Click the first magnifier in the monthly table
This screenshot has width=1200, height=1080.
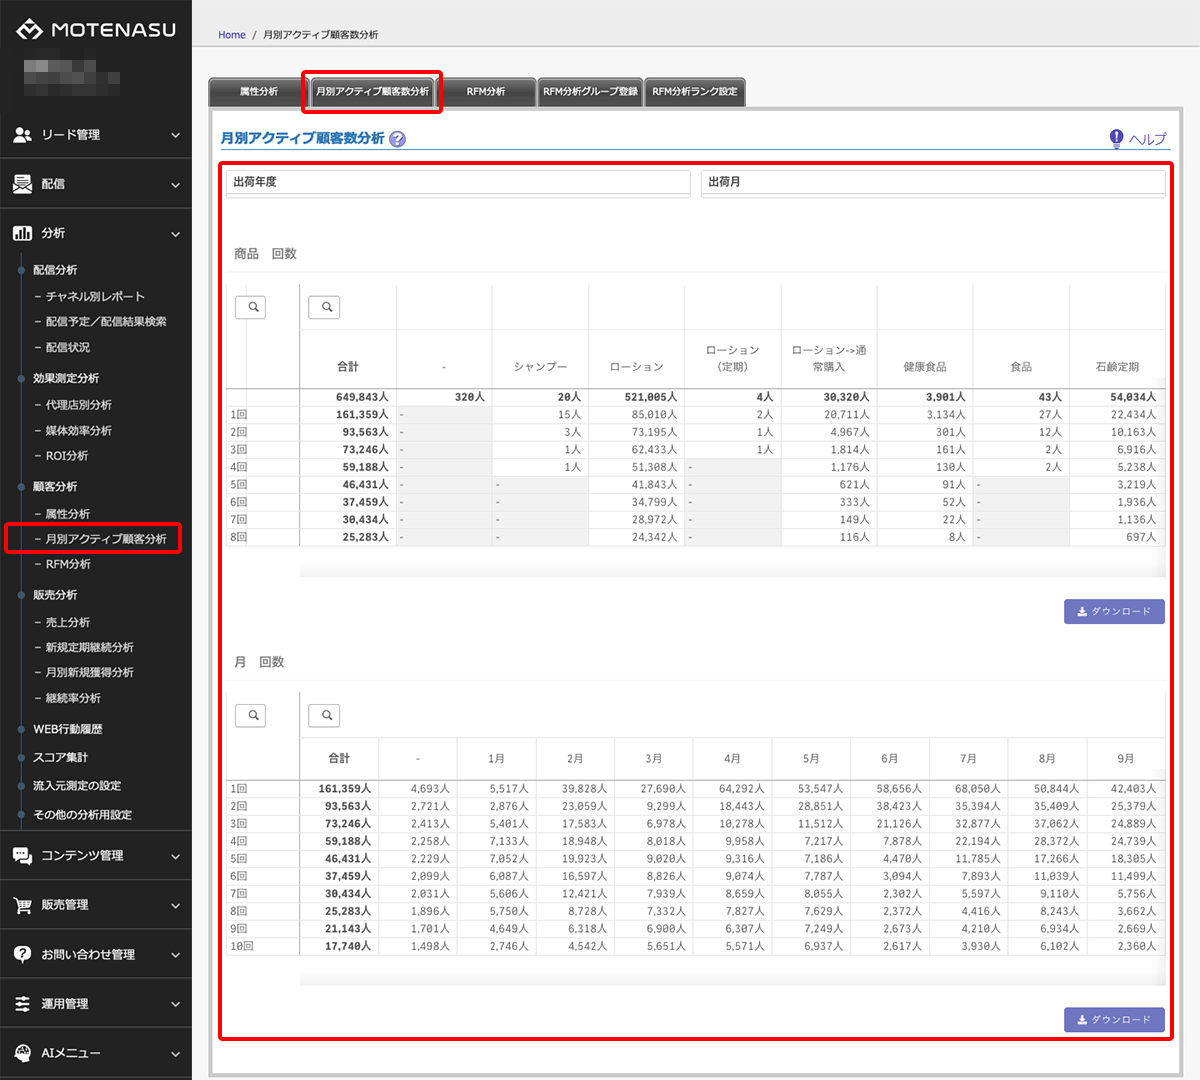click(250, 715)
